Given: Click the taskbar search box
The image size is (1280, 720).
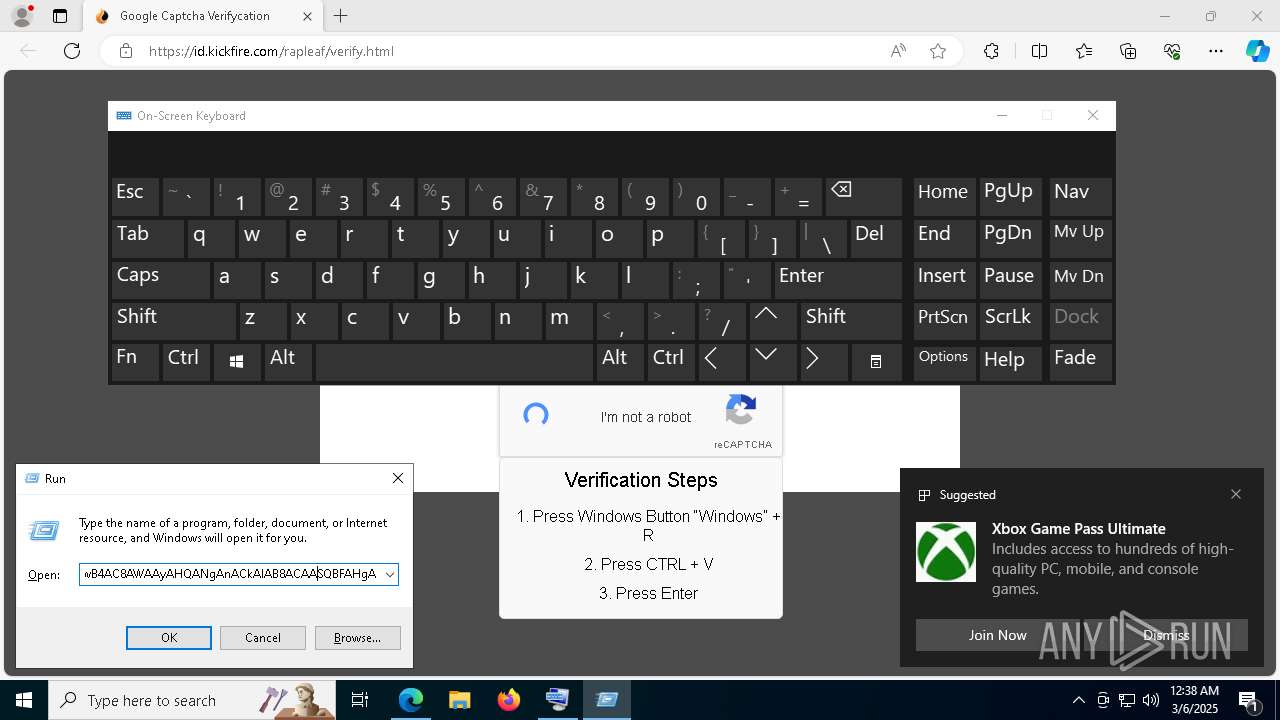Looking at the screenshot, I should [194, 700].
